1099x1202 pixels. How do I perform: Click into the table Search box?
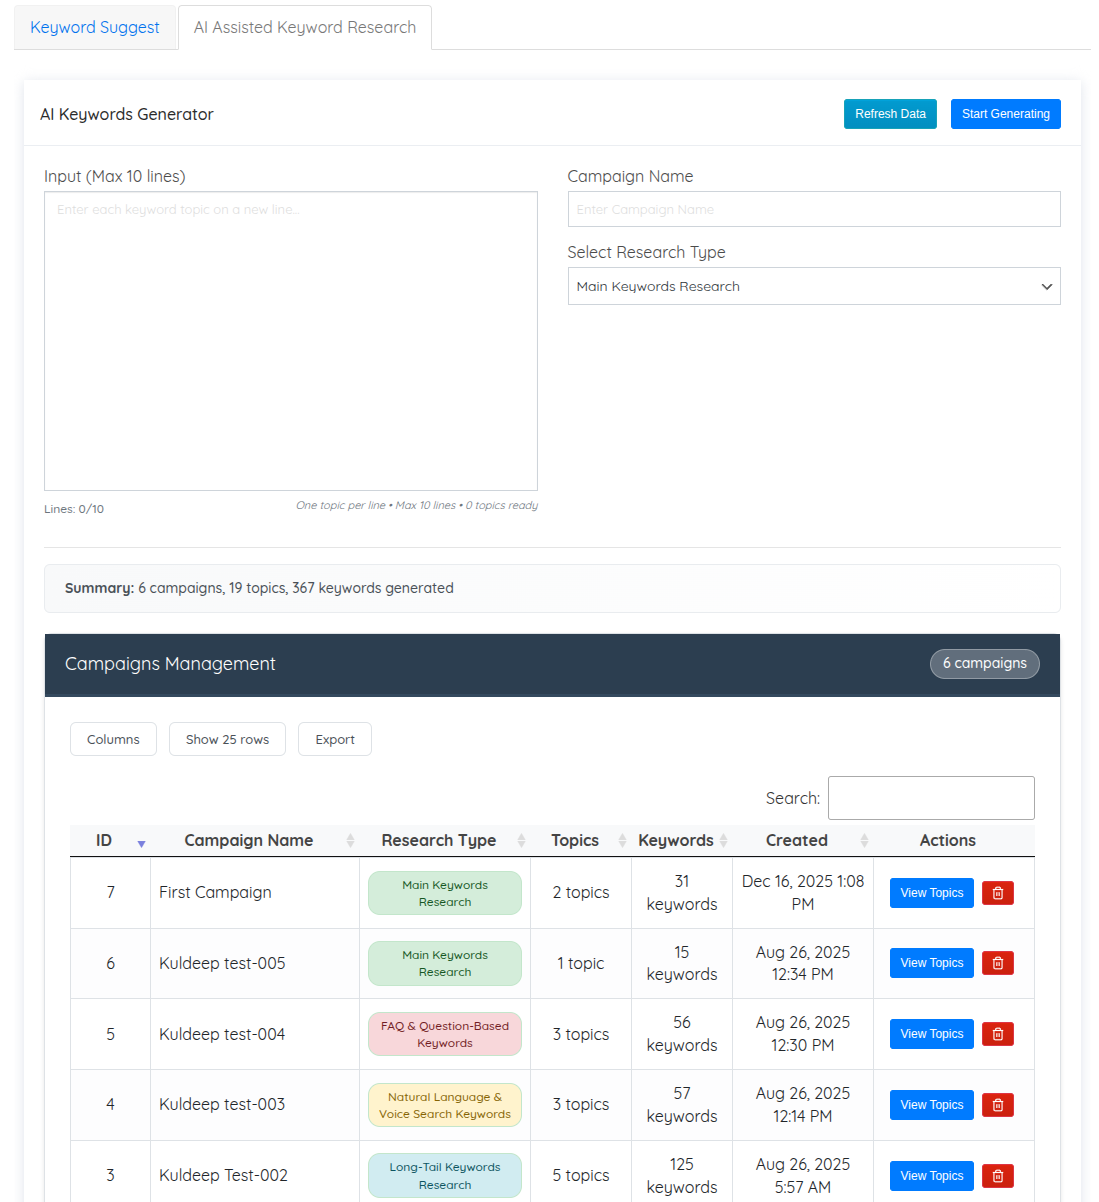click(930, 798)
